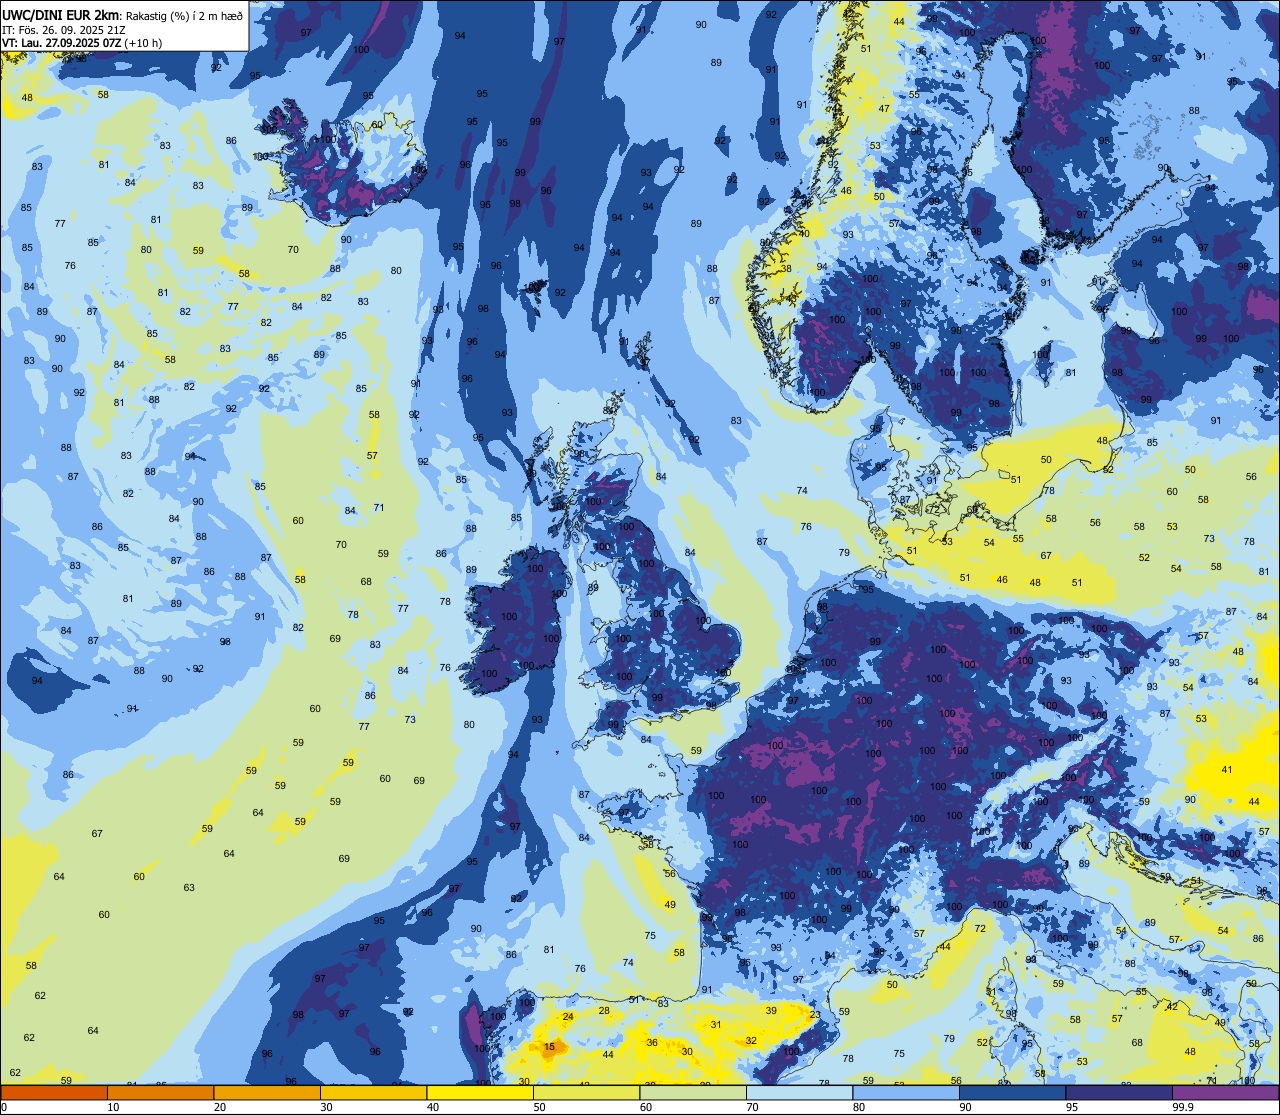This screenshot has width=1280, height=1115.
Task: Click the orange 10–20 legend swatch
Action: click(x=160, y=1092)
